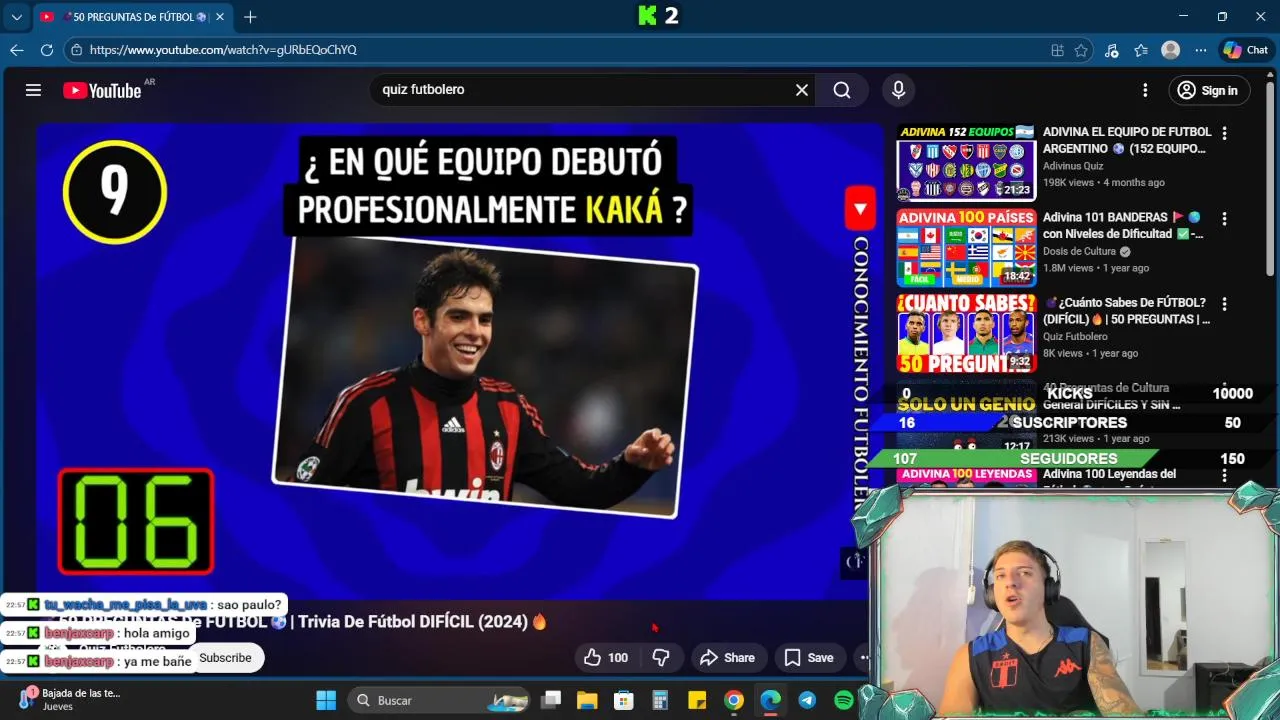Open Edge Settings and more ellipsis menu
The width and height of the screenshot is (1280, 720).
click(x=1199, y=50)
